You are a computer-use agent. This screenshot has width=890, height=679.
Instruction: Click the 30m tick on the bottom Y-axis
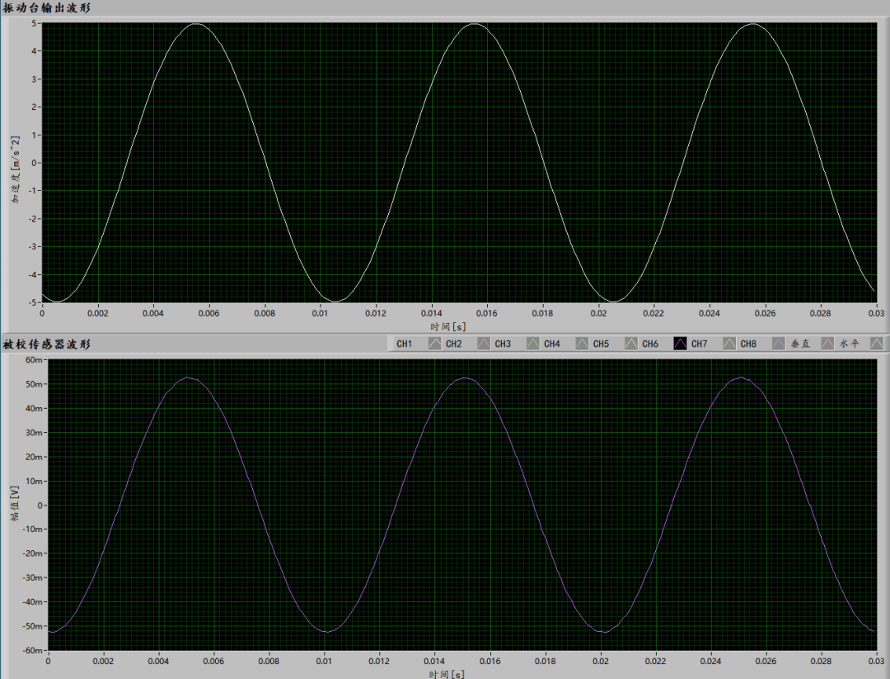(x=34, y=433)
